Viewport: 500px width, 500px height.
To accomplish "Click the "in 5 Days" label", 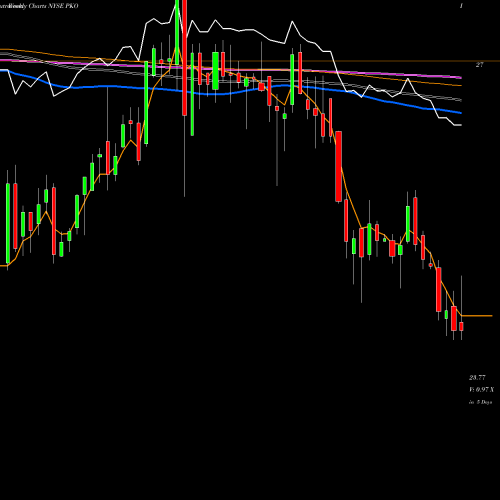I will tap(480, 402).
